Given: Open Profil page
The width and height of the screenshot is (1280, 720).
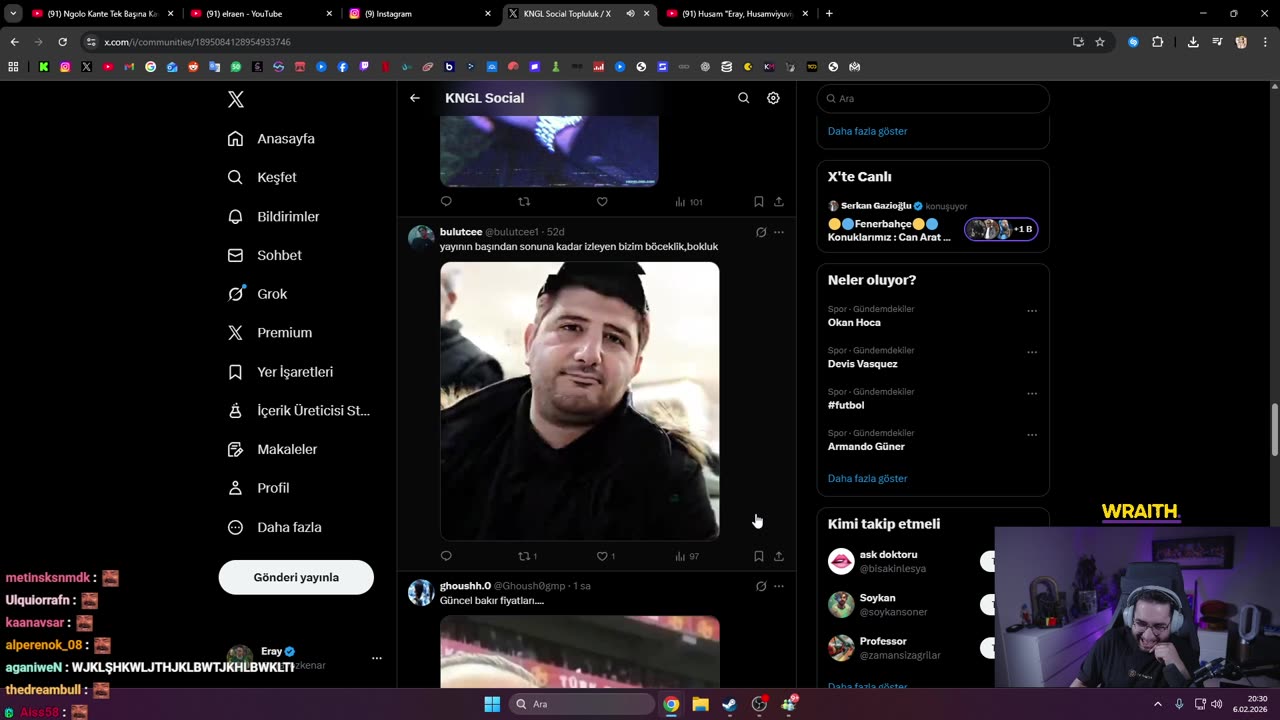Looking at the screenshot, I should pyautogui.click(x=258, y=488).
